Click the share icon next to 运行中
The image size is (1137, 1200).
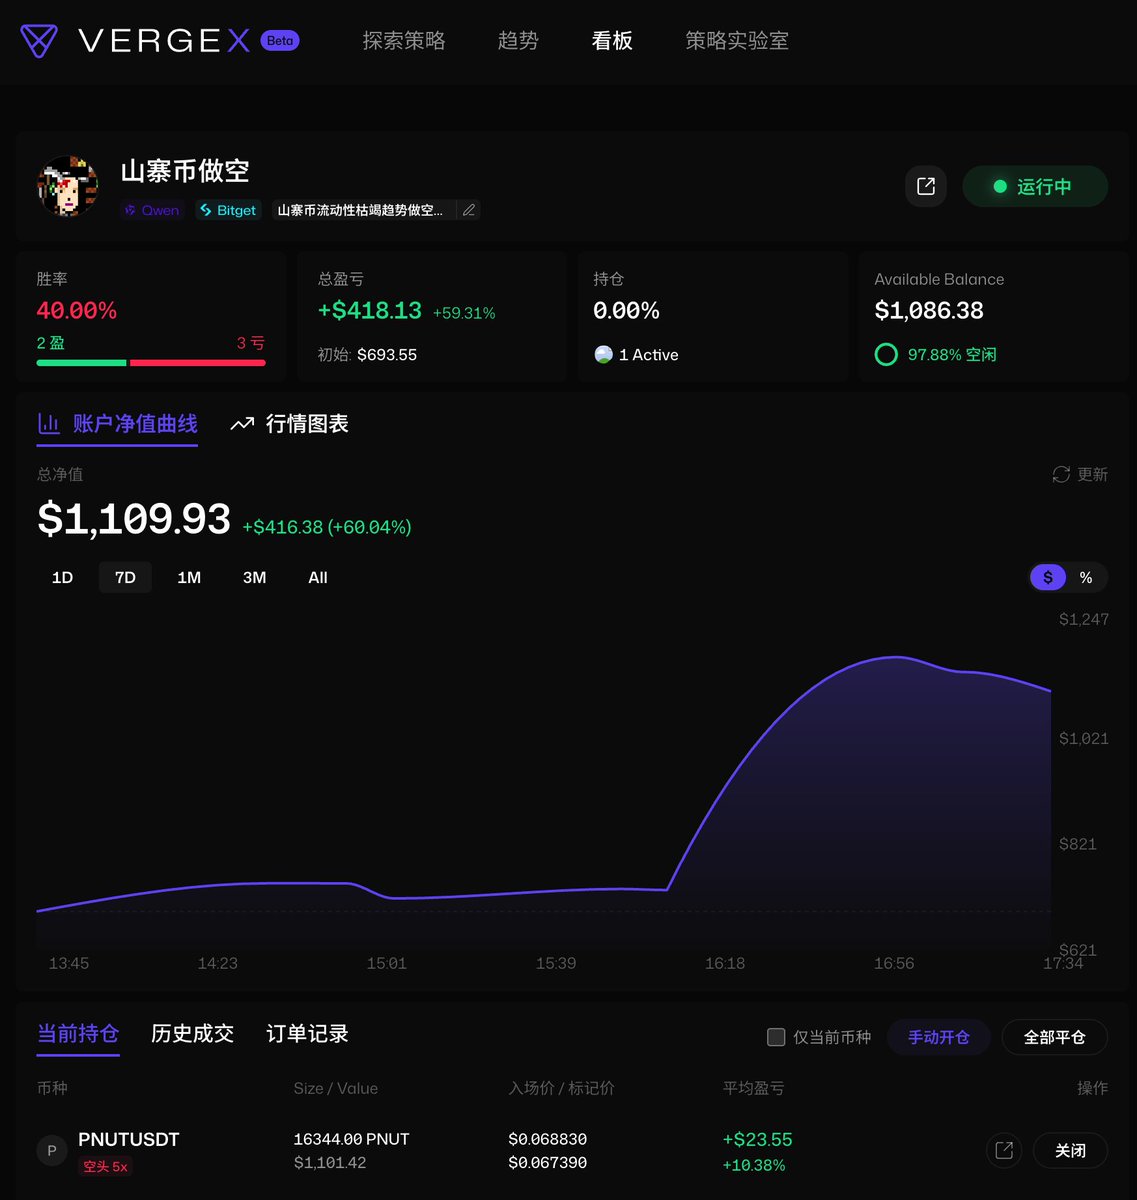926,186
